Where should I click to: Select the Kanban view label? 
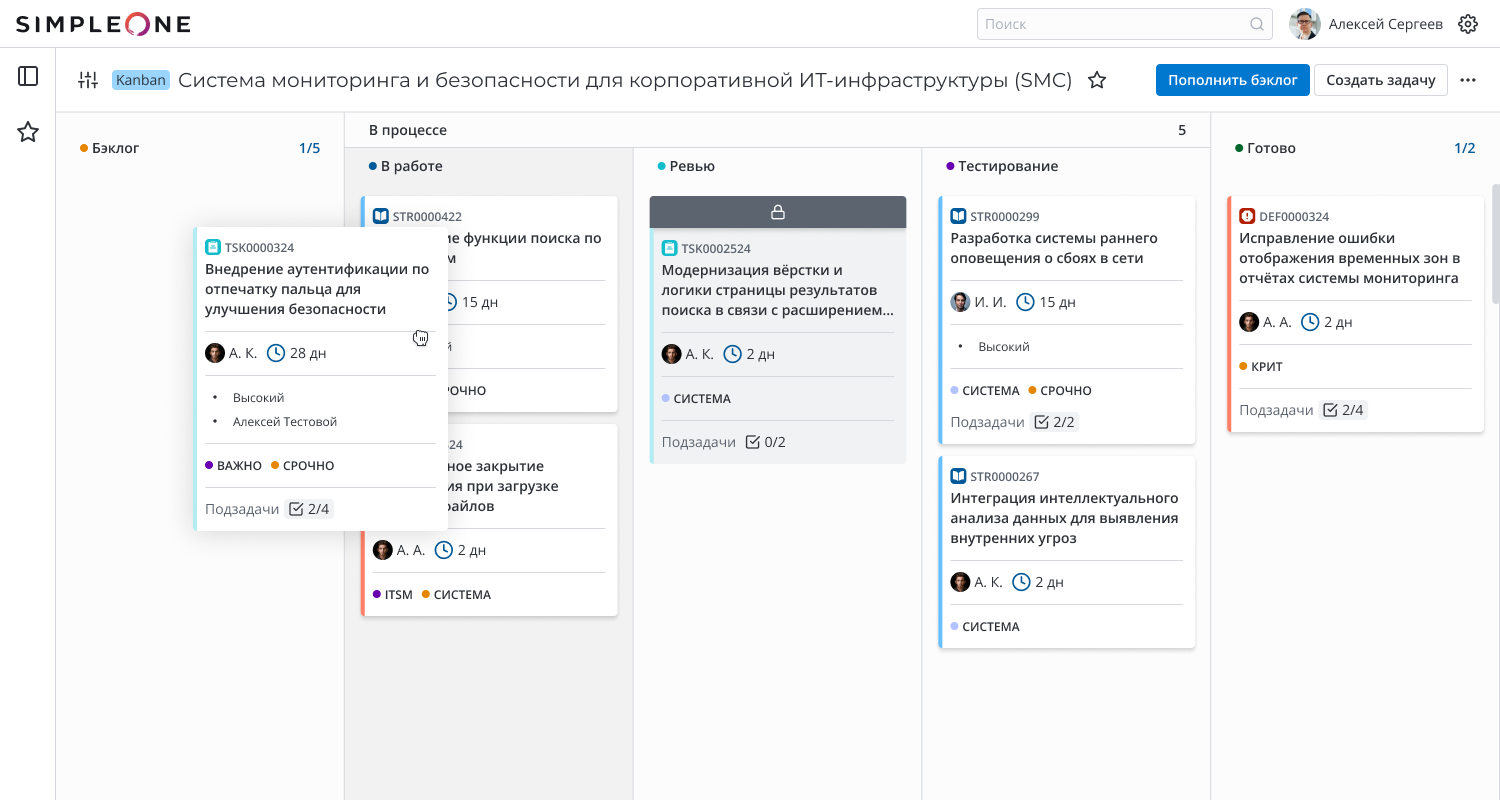tap(140, 79)
